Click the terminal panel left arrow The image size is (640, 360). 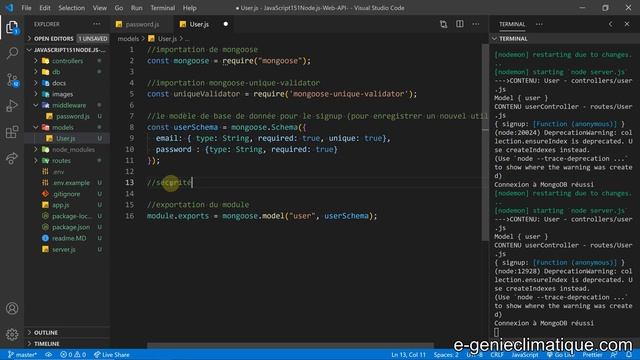(x=611, y=24)
